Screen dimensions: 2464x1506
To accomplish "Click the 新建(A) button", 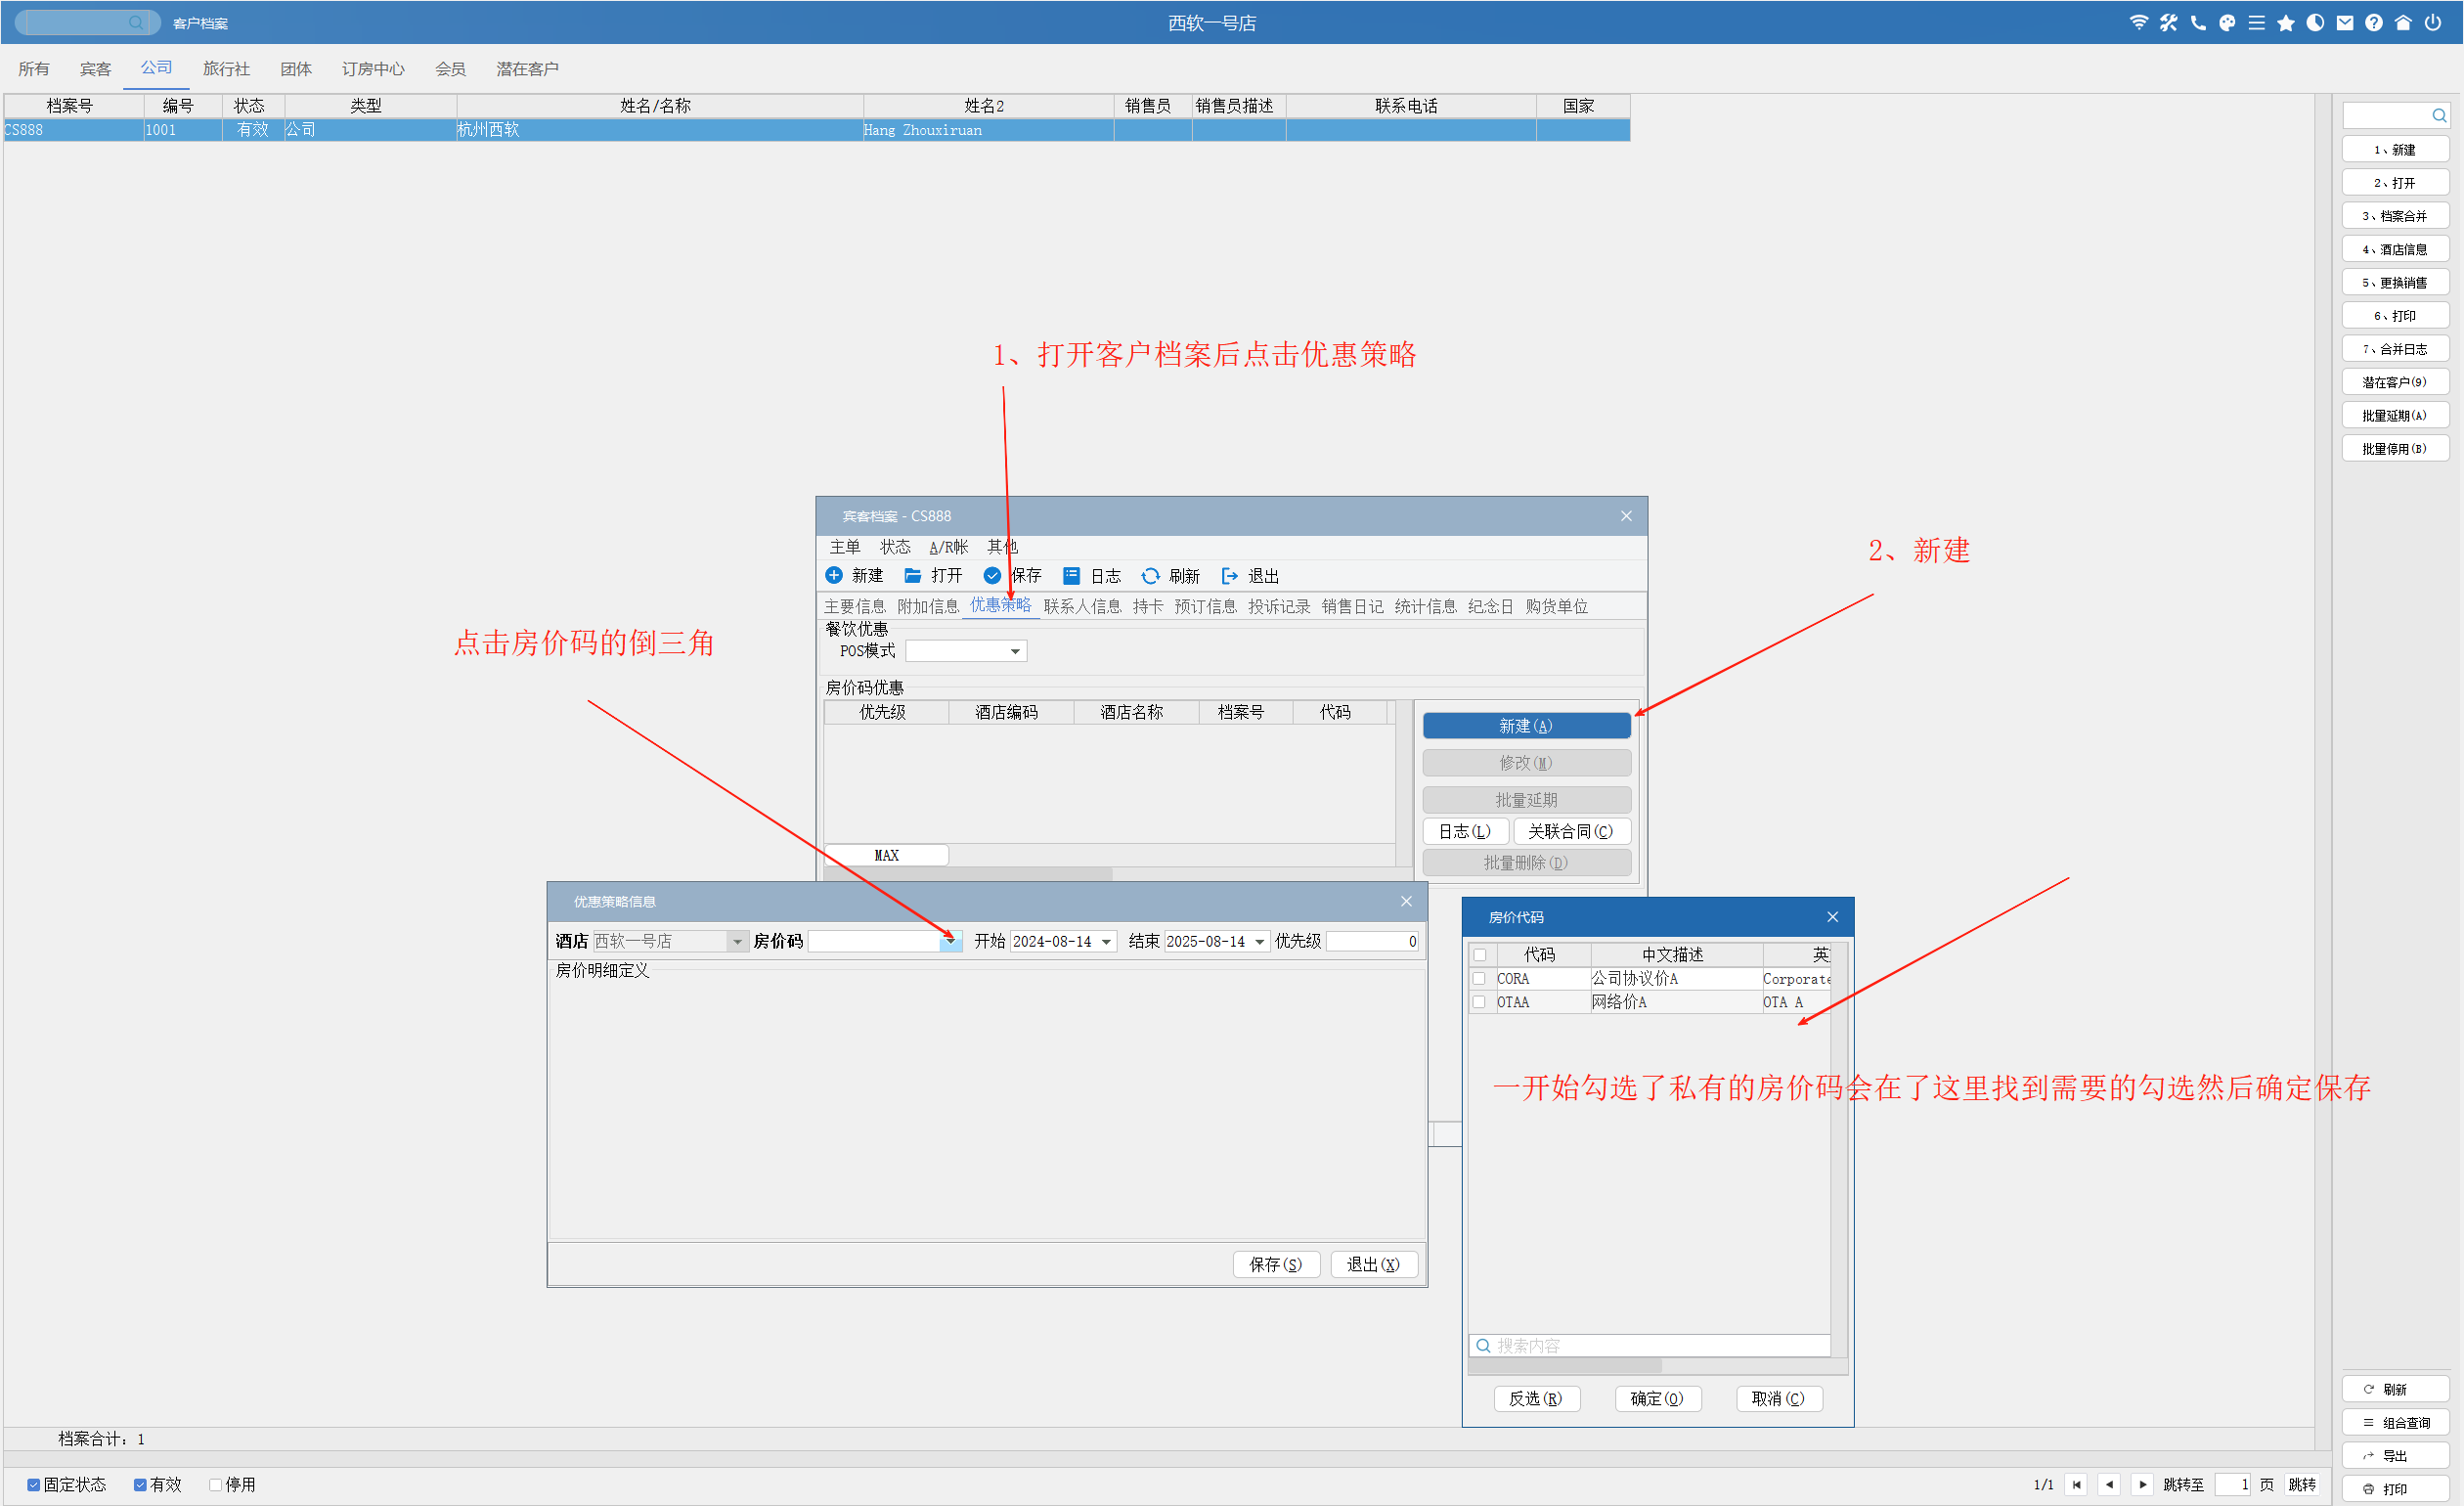I will [x=1526, y=725].
